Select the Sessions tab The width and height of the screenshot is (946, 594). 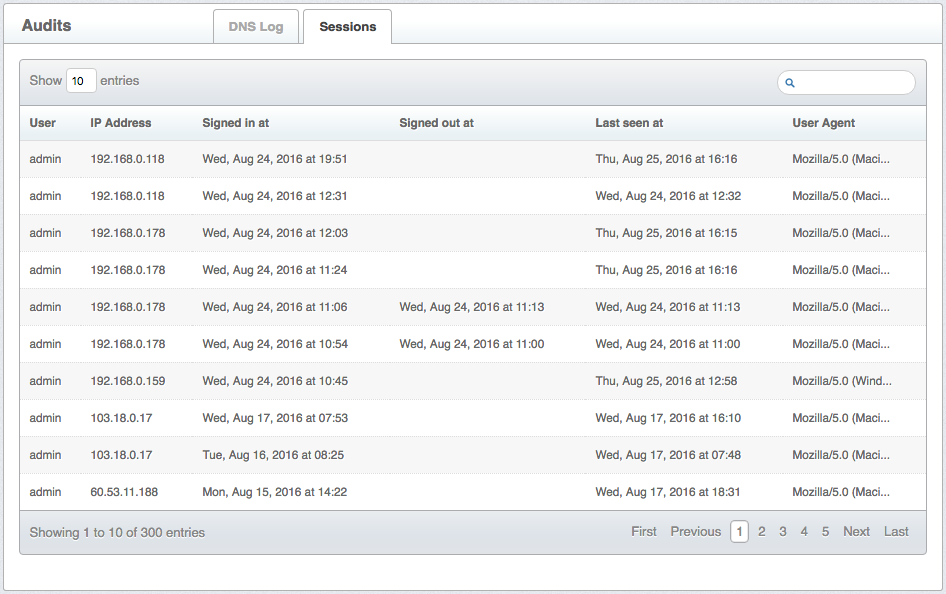point(348,27)
